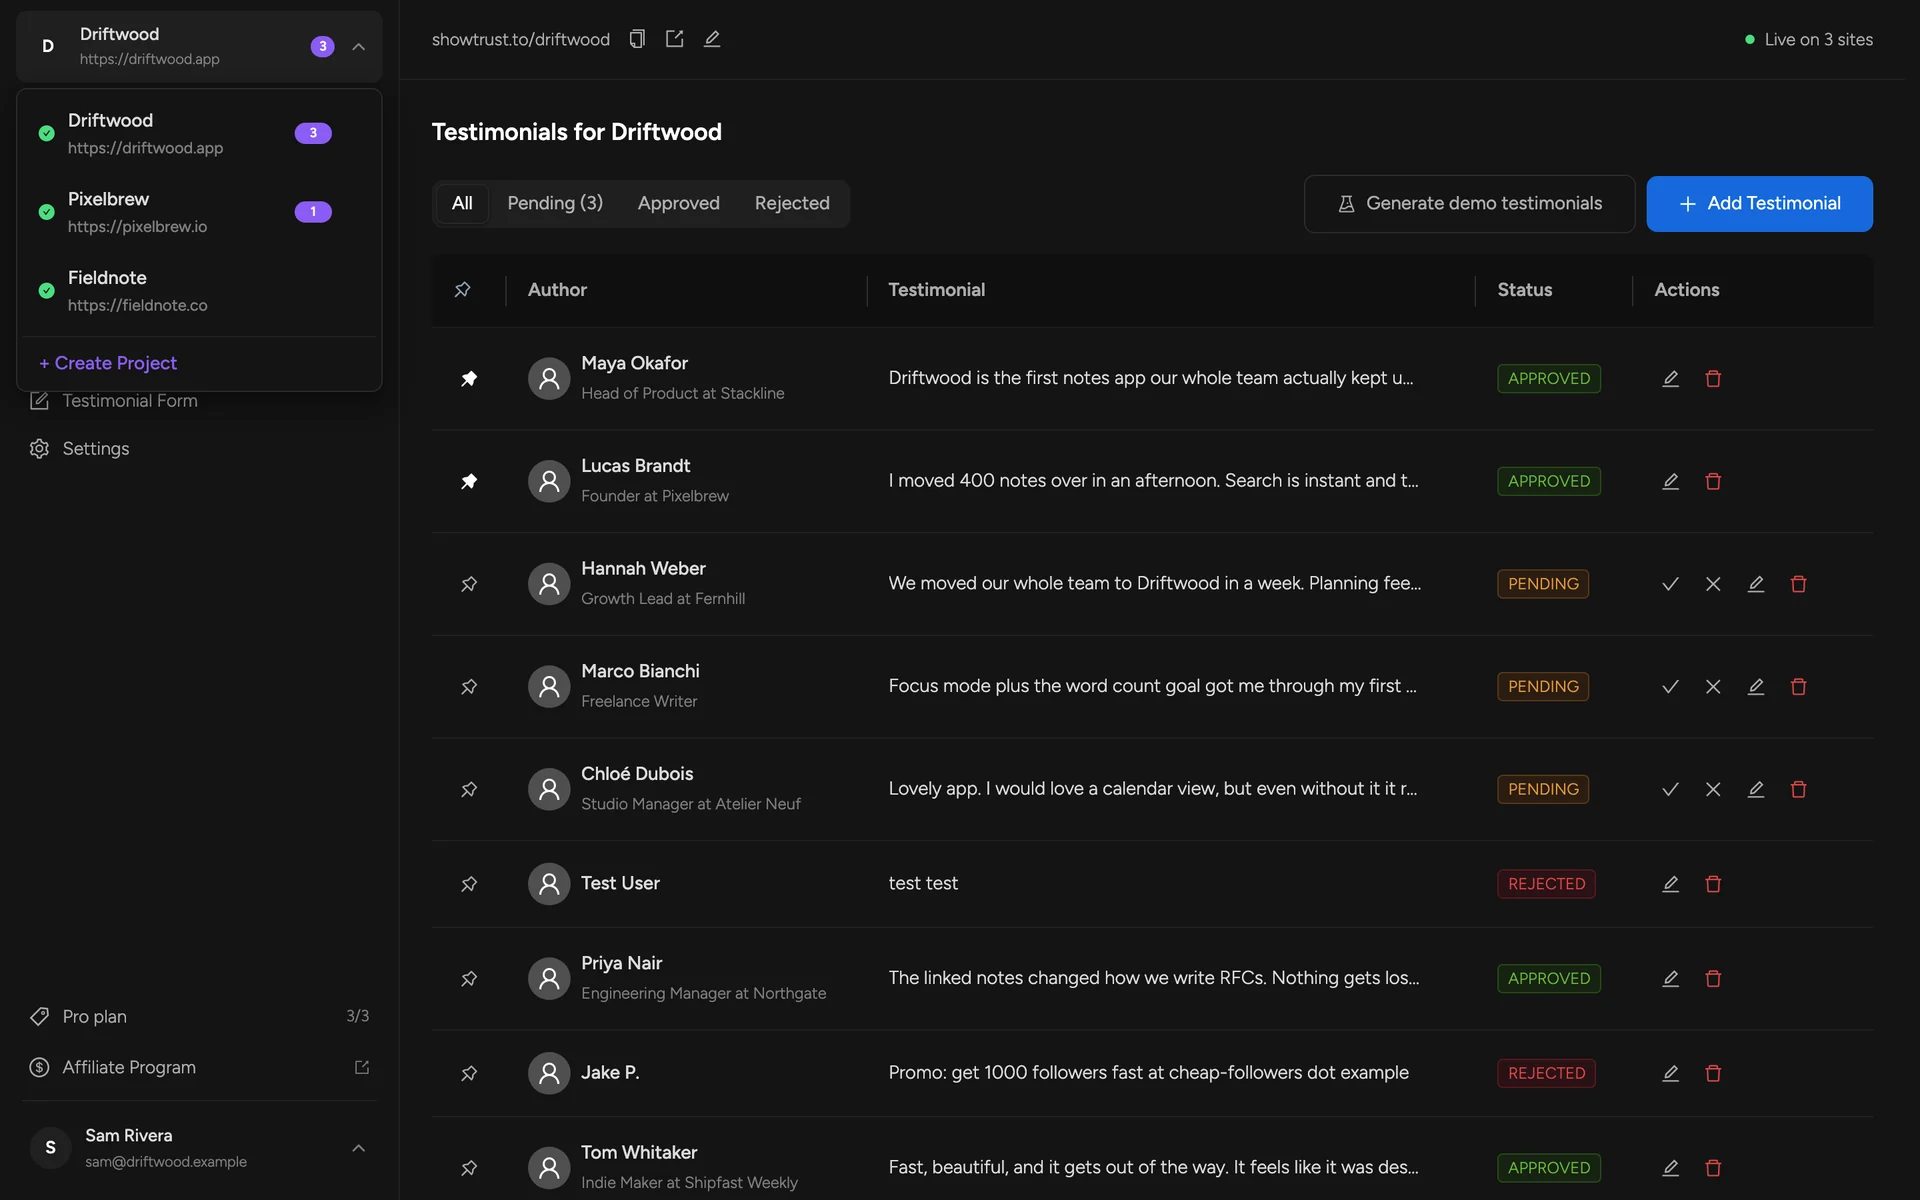Select Driftwood project in dropdown list

coord(199,133)
